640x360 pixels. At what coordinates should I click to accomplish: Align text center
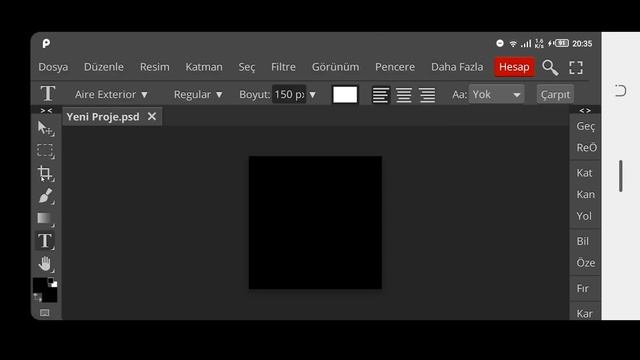click(404, 95)
